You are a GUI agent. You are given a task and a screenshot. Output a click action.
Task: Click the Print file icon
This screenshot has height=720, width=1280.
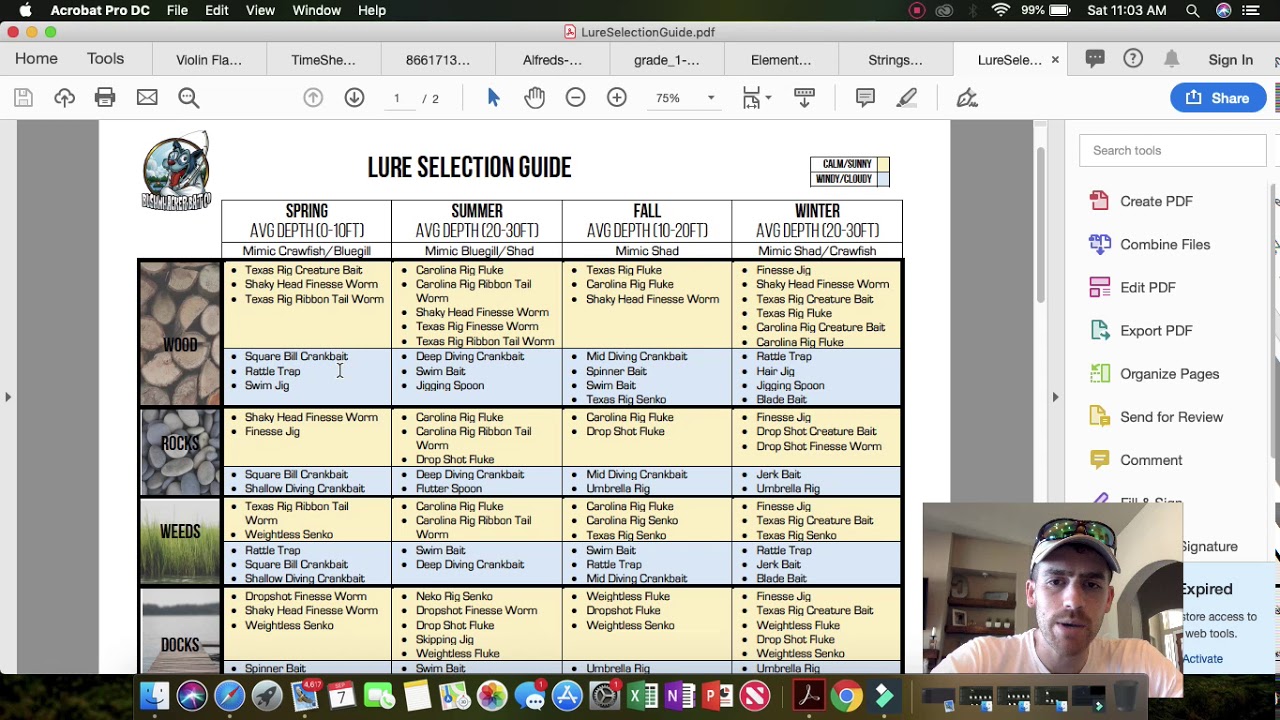click(105, 98)
